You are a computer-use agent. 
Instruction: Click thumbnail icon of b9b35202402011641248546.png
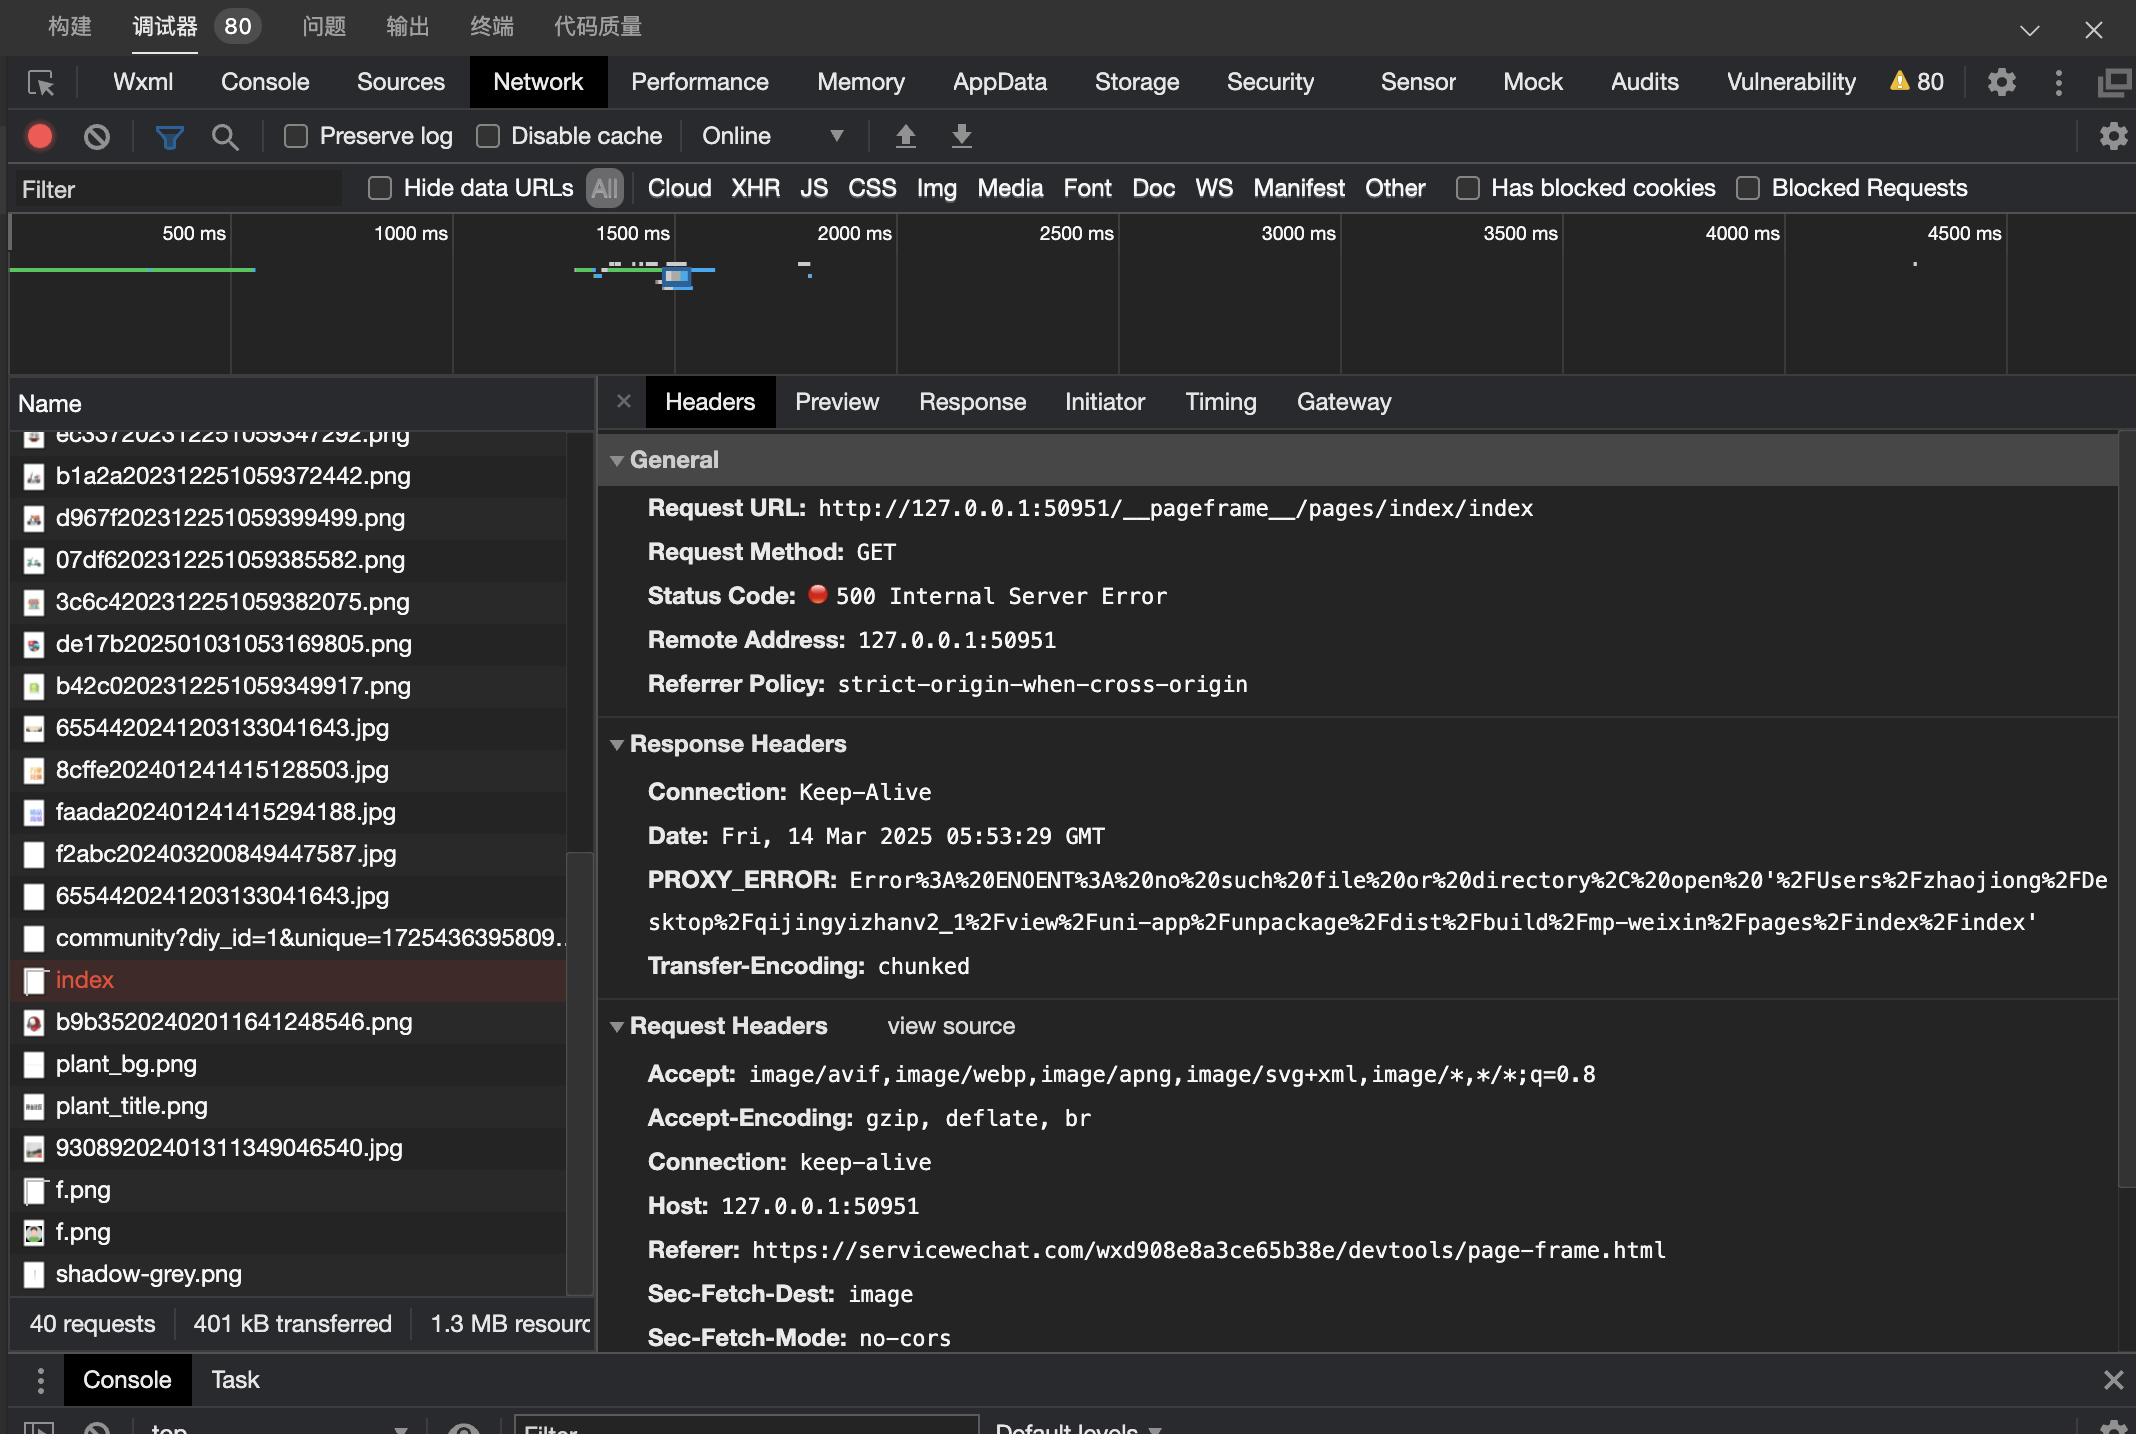pos(34,1023)
